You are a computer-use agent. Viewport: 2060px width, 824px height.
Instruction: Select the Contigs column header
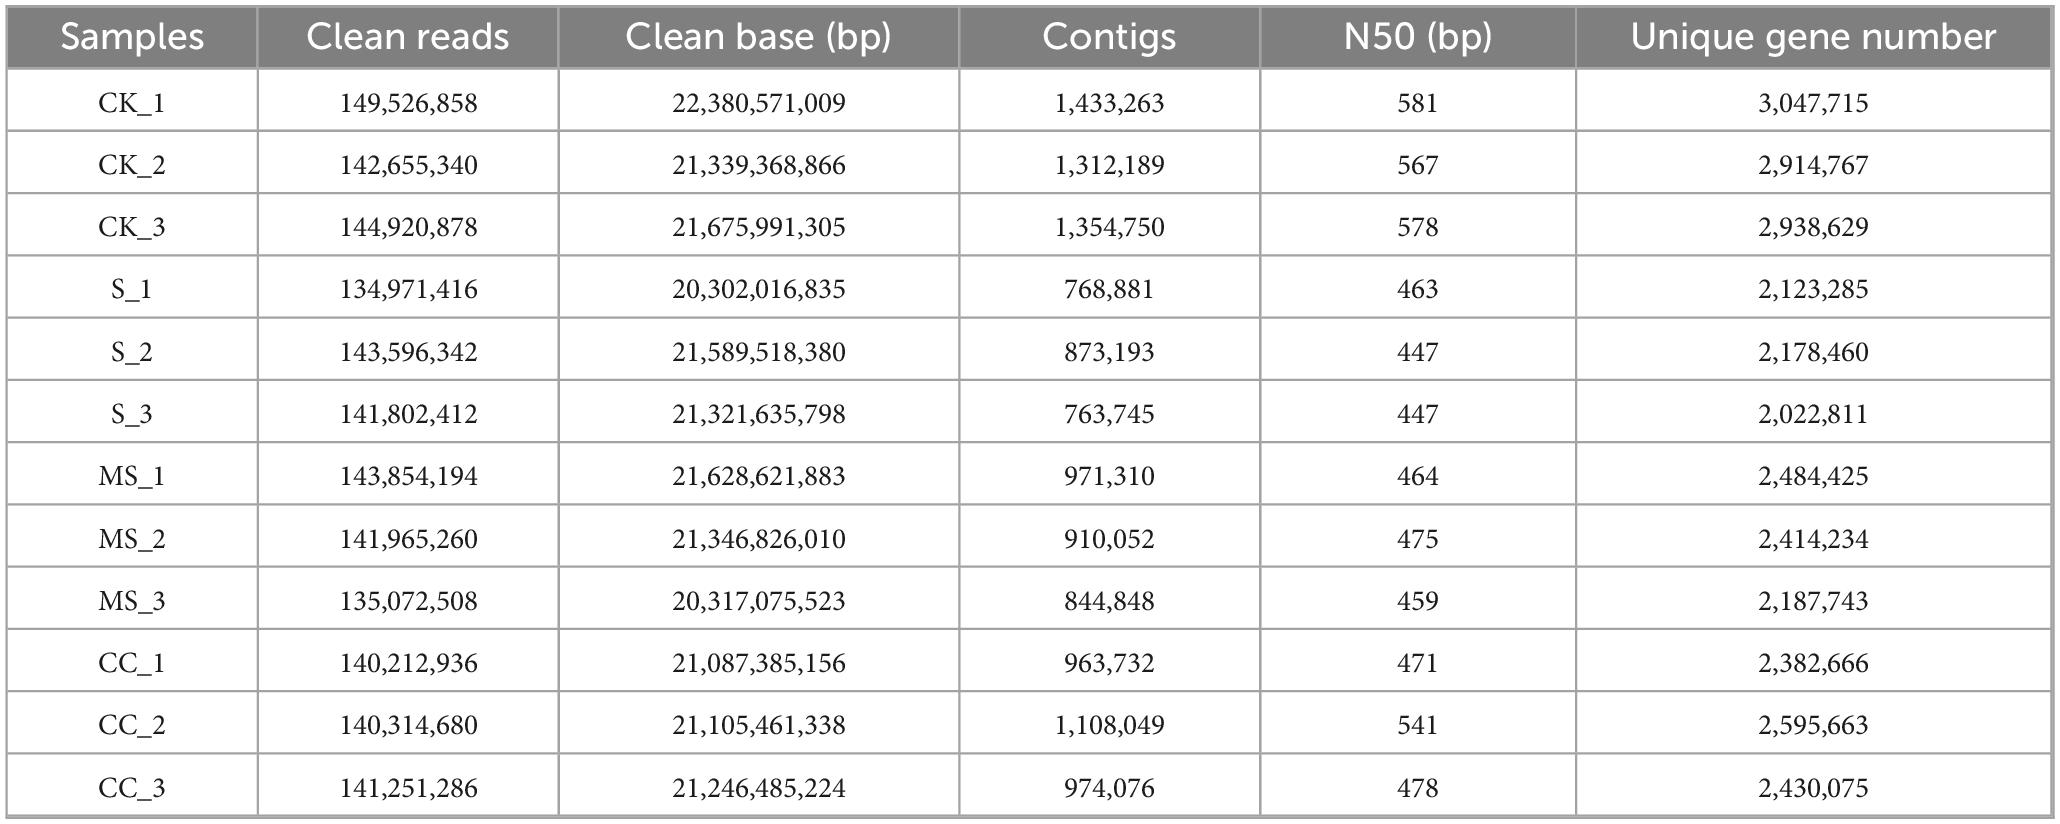(1109, 37)
